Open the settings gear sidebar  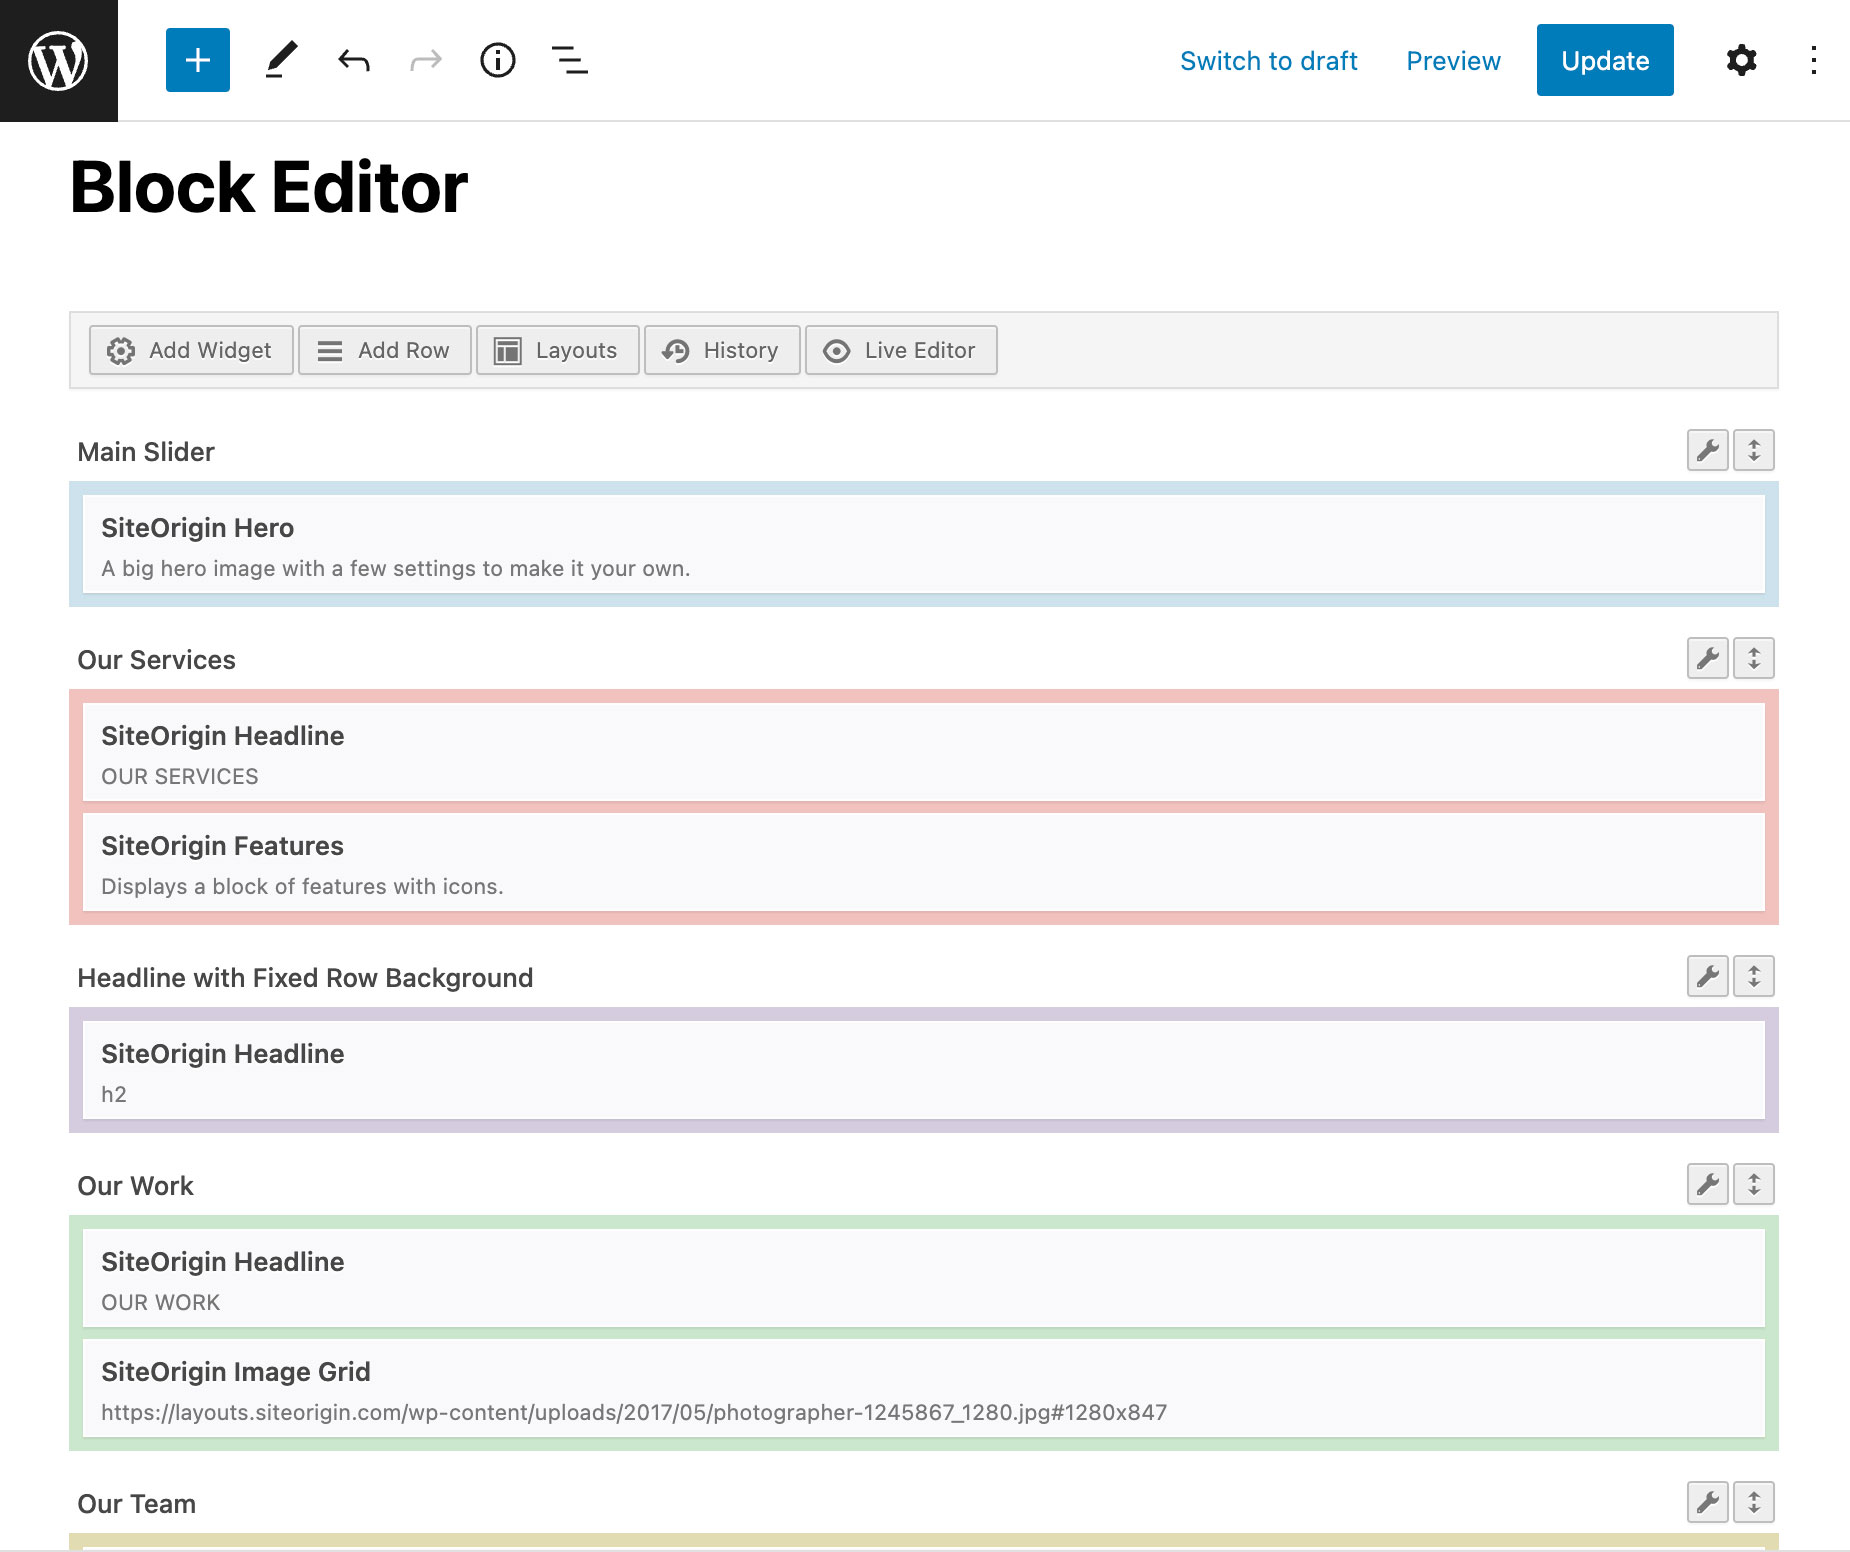(1742, 60)
